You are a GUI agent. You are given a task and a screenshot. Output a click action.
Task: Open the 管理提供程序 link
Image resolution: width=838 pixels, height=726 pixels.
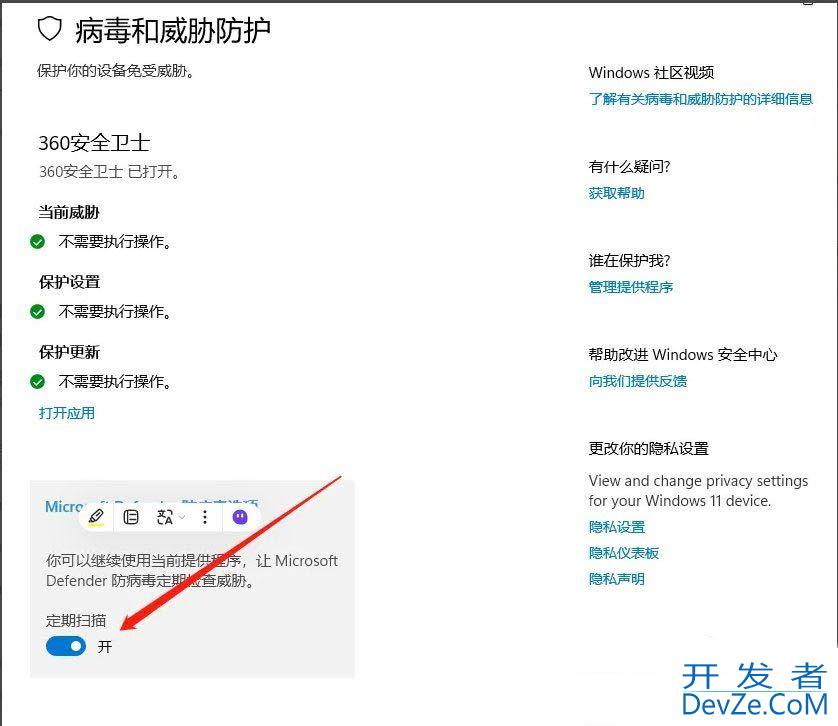[x=631, y=287]
